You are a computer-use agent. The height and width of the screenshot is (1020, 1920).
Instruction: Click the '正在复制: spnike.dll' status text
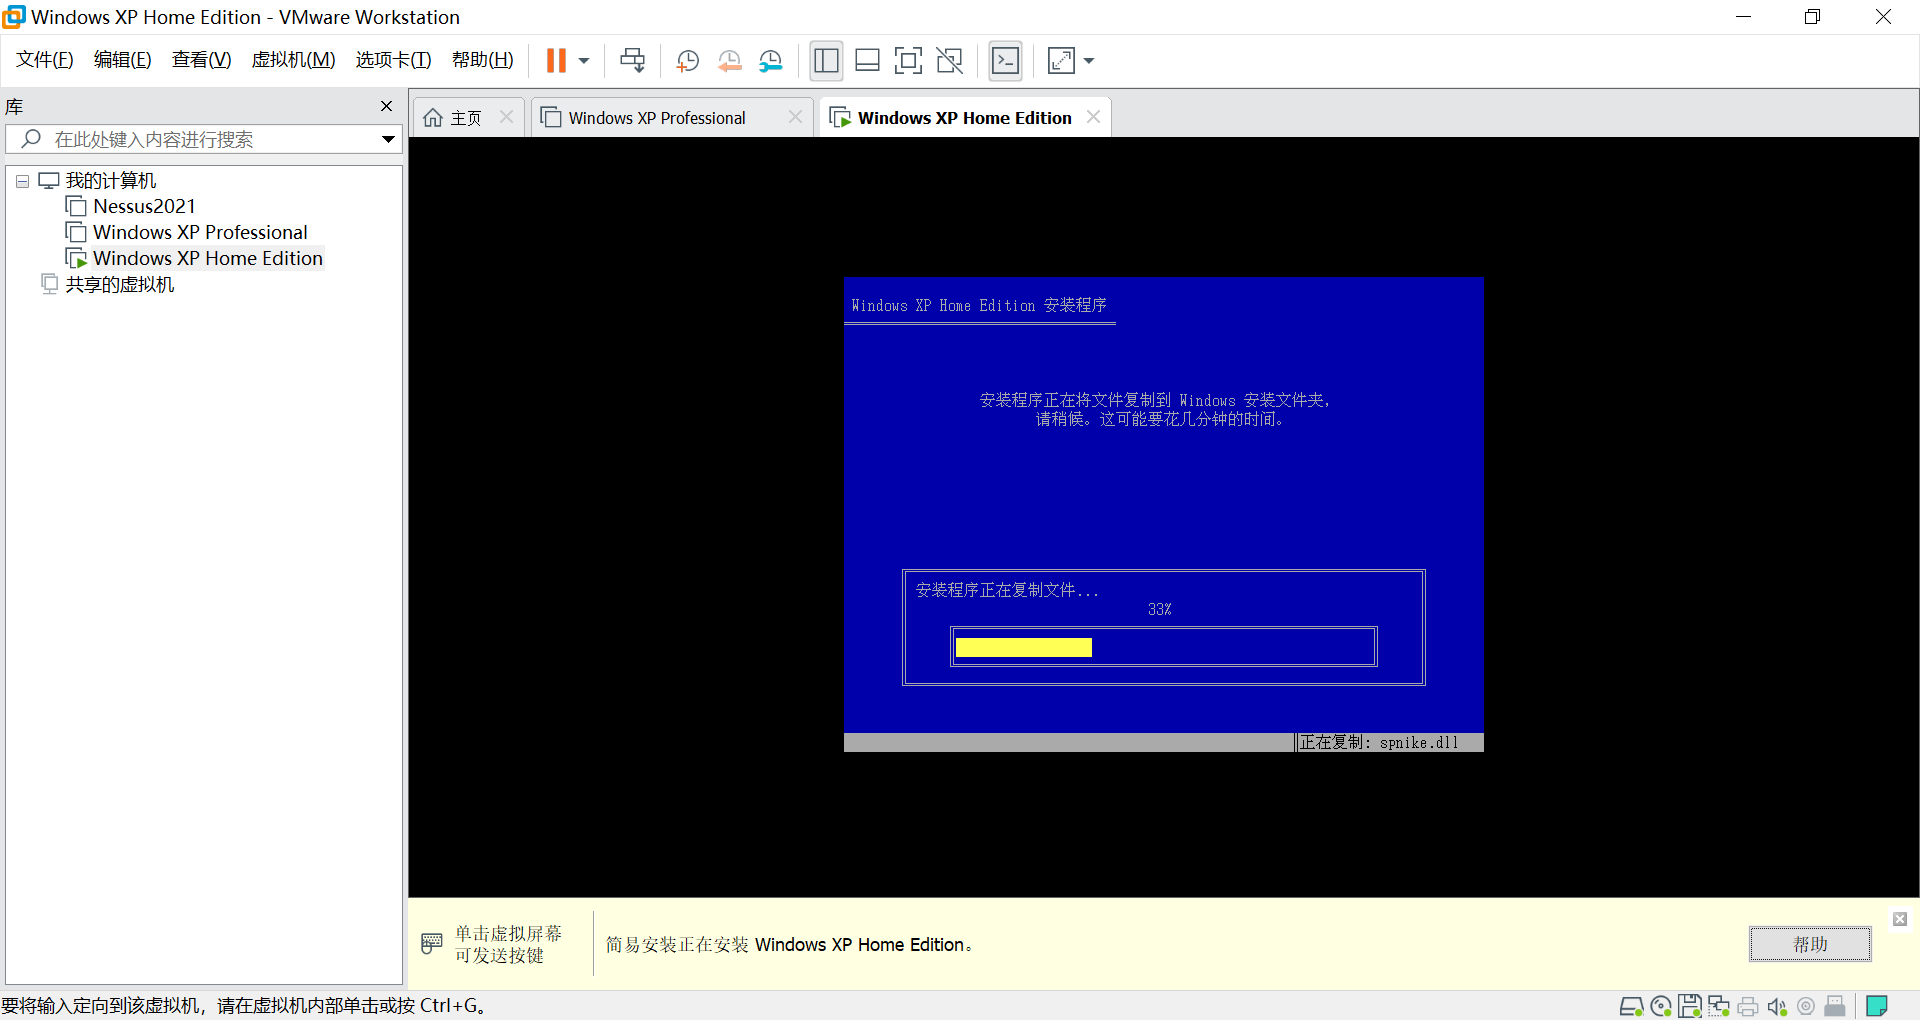pyautogui.click(x=1379, y=742)
